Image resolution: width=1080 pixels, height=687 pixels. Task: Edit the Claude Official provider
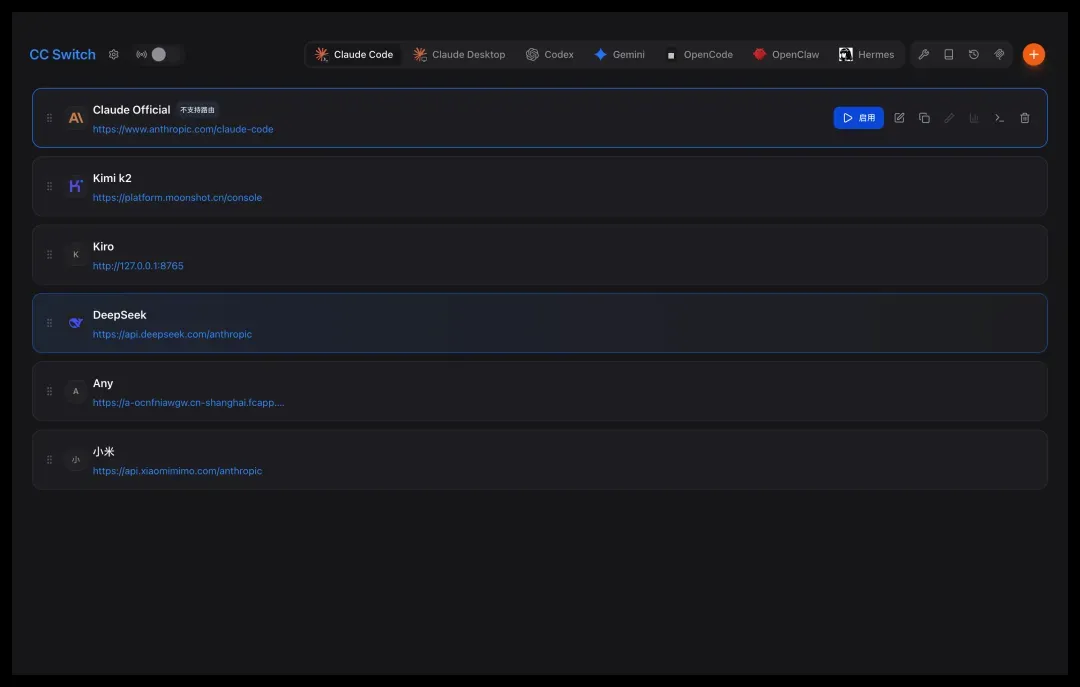pos(899,118)
